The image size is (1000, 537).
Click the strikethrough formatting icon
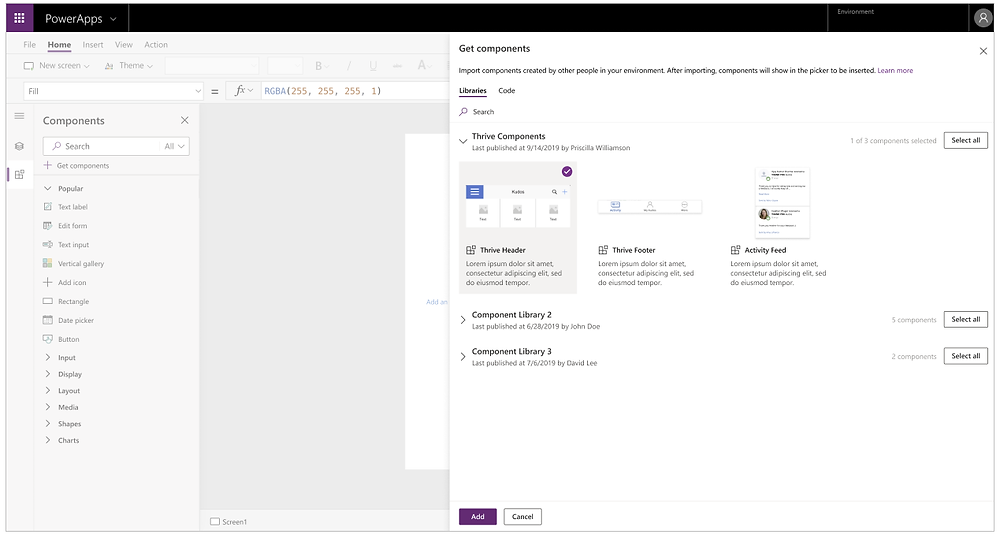click(x=397, y=66)
